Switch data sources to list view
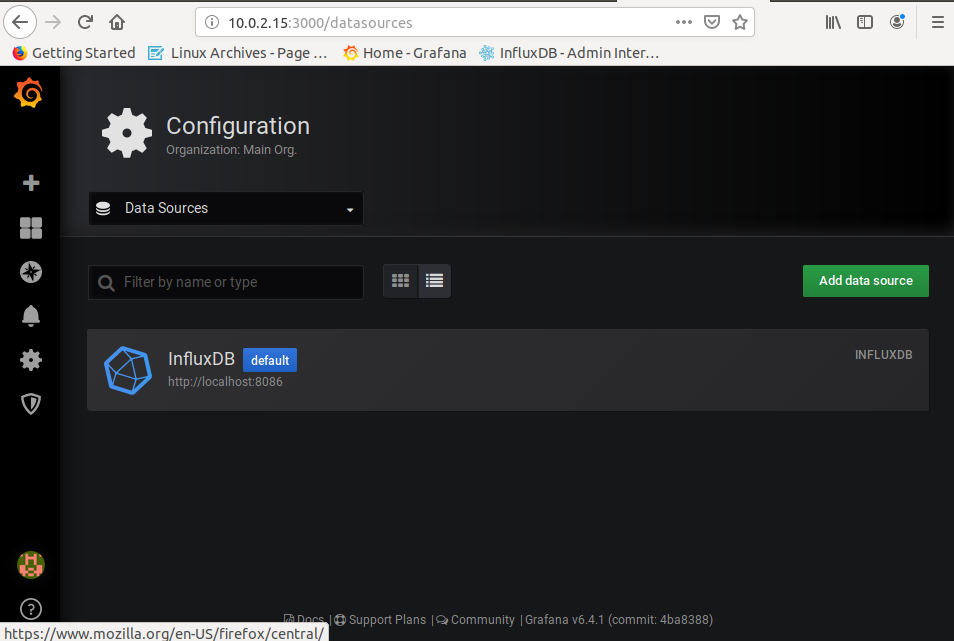 (434, 281)
